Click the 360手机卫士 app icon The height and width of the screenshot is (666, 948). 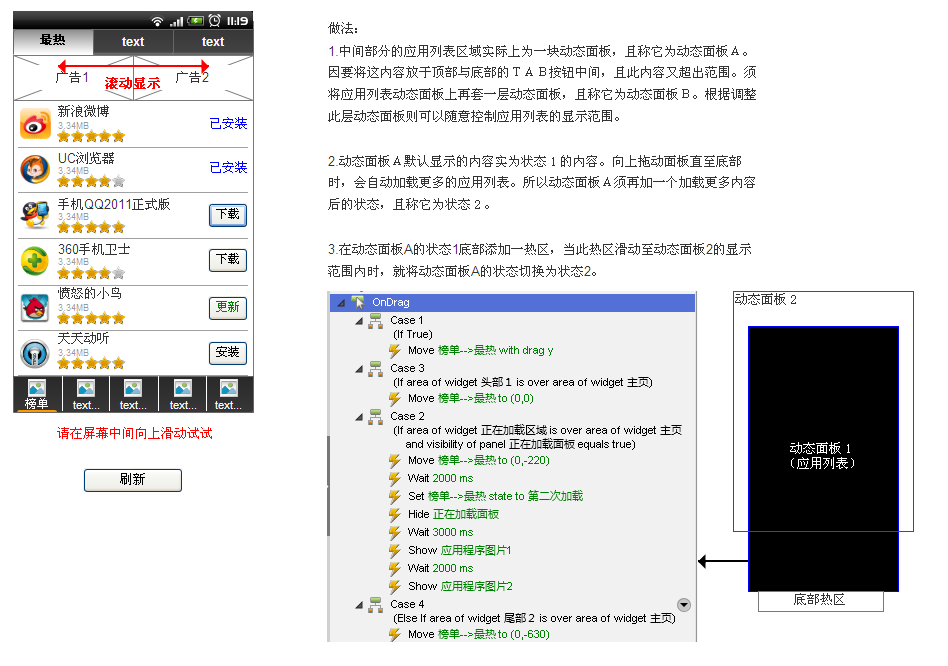[x=35, y=261]
